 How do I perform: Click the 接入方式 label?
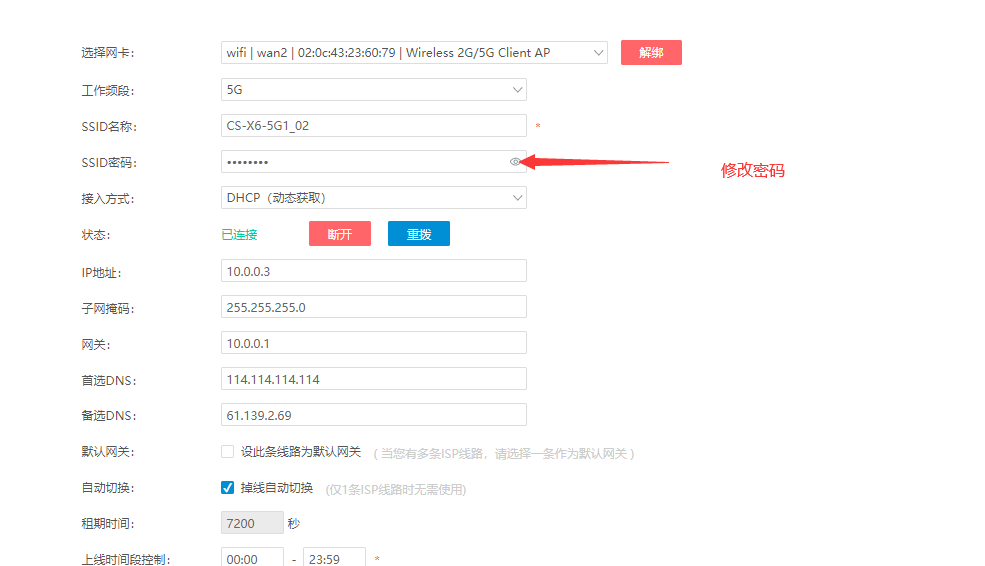tap(107, 199)
